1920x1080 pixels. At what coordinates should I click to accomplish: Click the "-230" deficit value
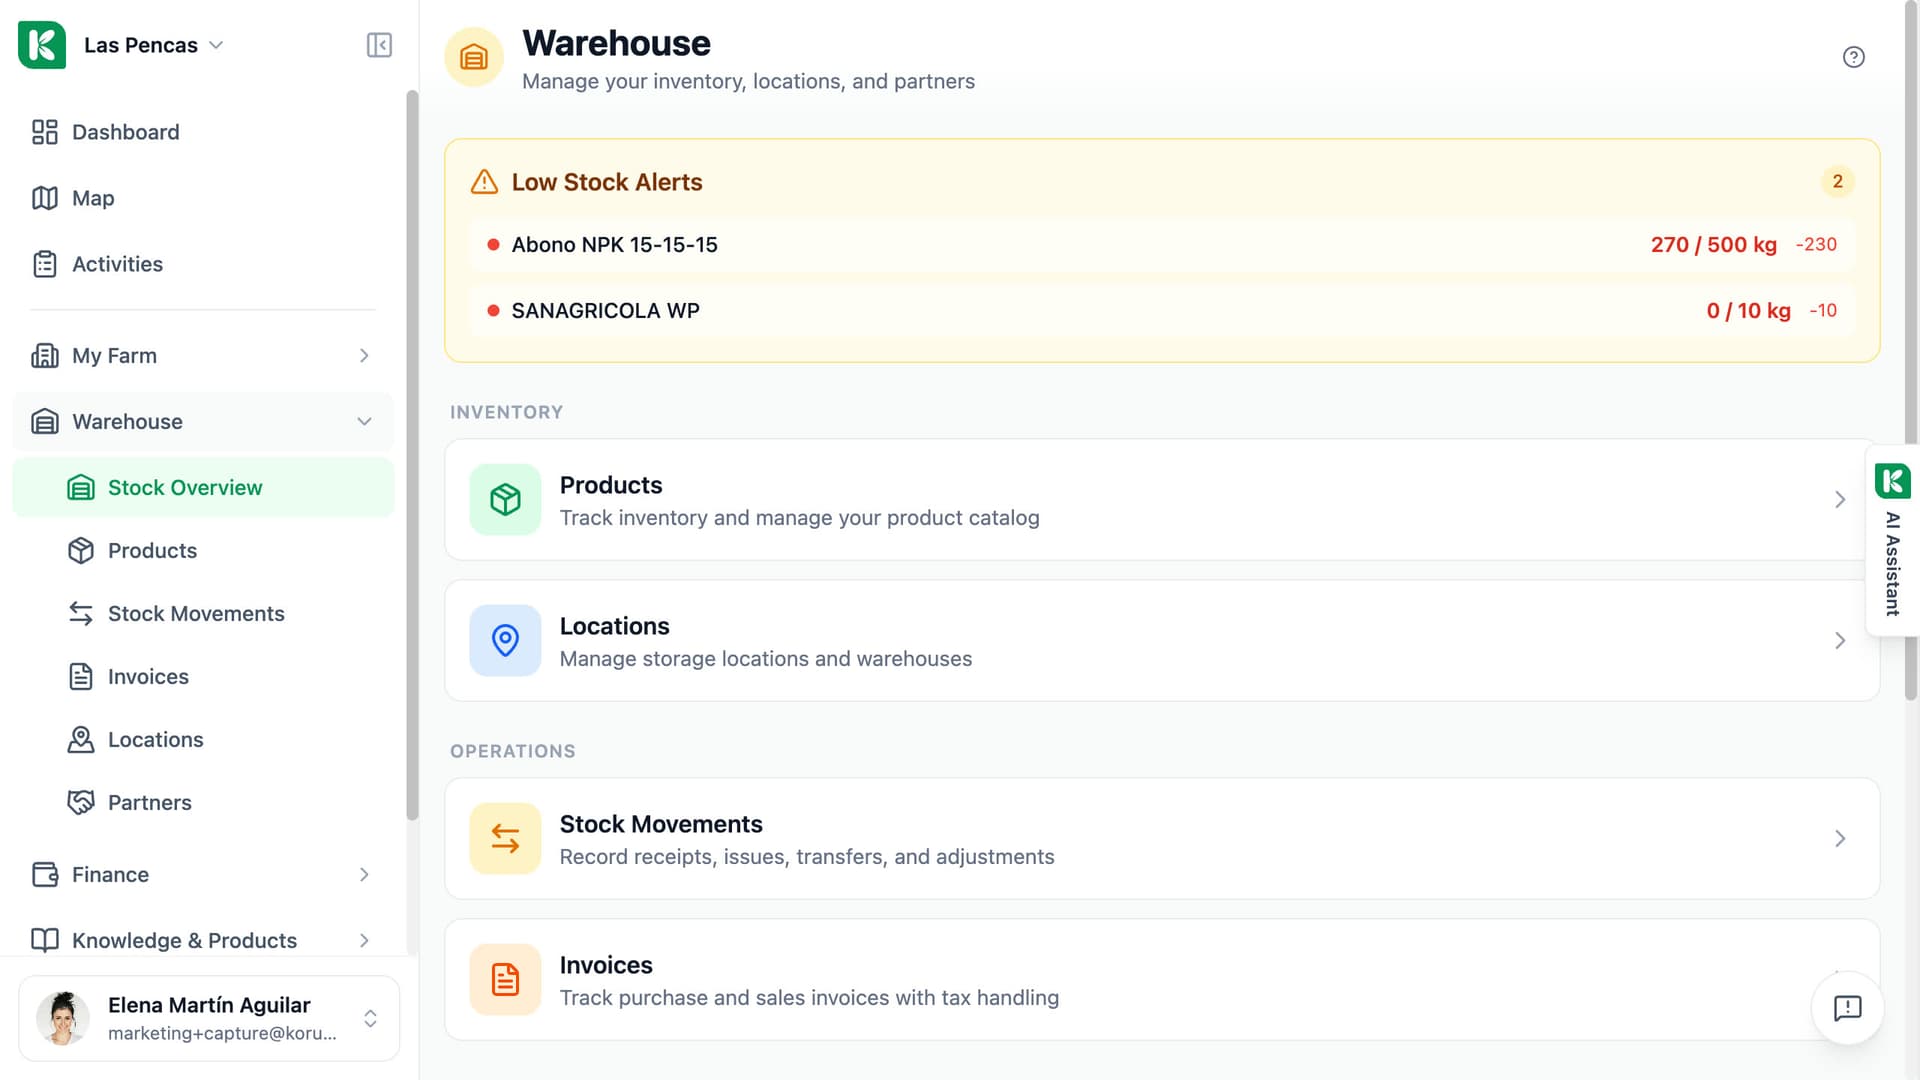(1816, 245)
